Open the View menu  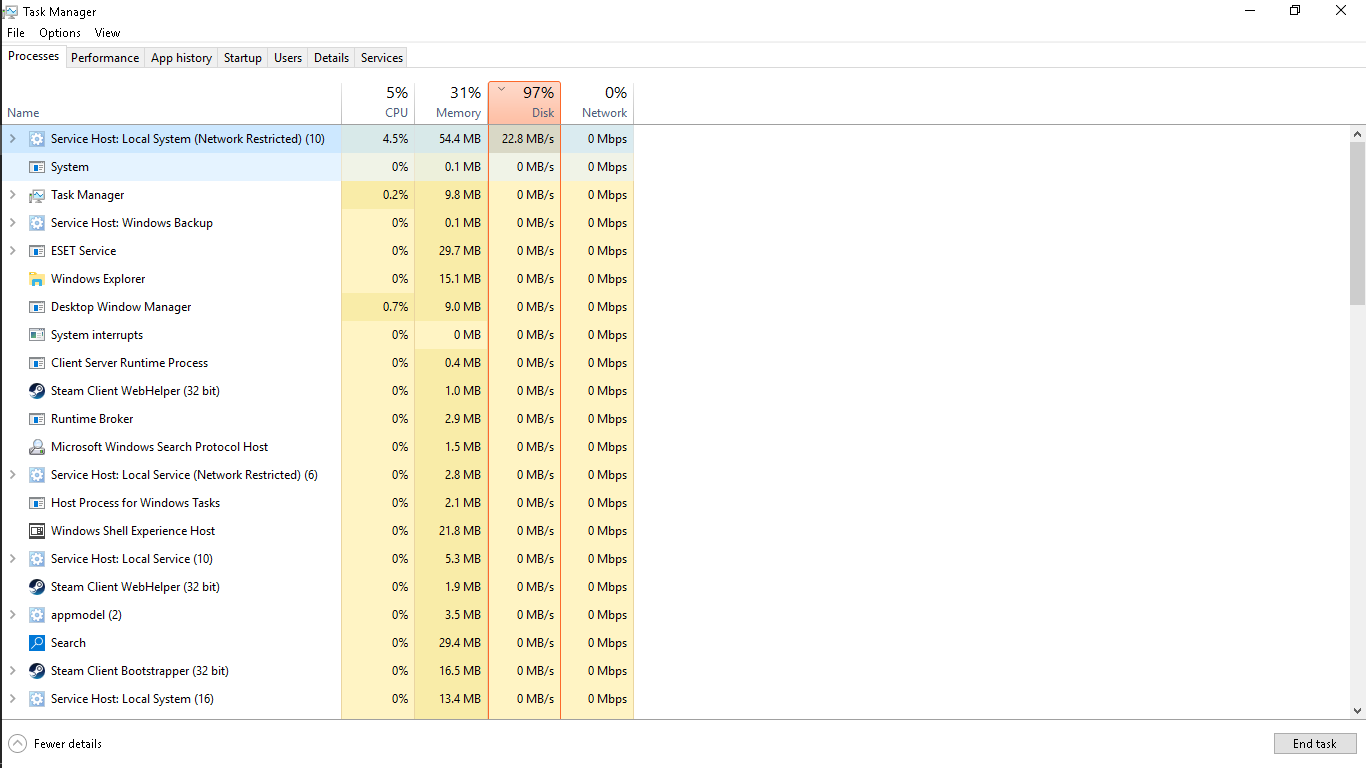click(x=107, y=33)
